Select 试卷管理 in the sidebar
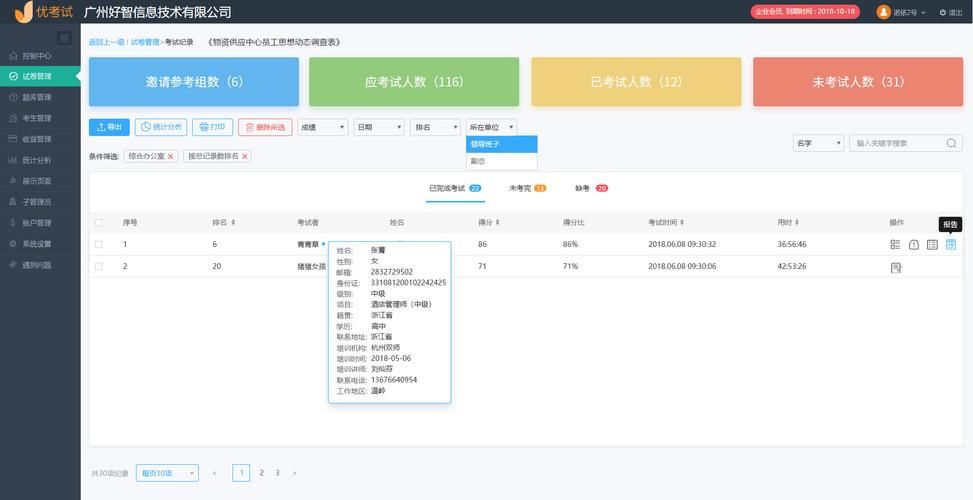Image resolution: width=973 pixels, height=500 pixels. click(40, 76)
